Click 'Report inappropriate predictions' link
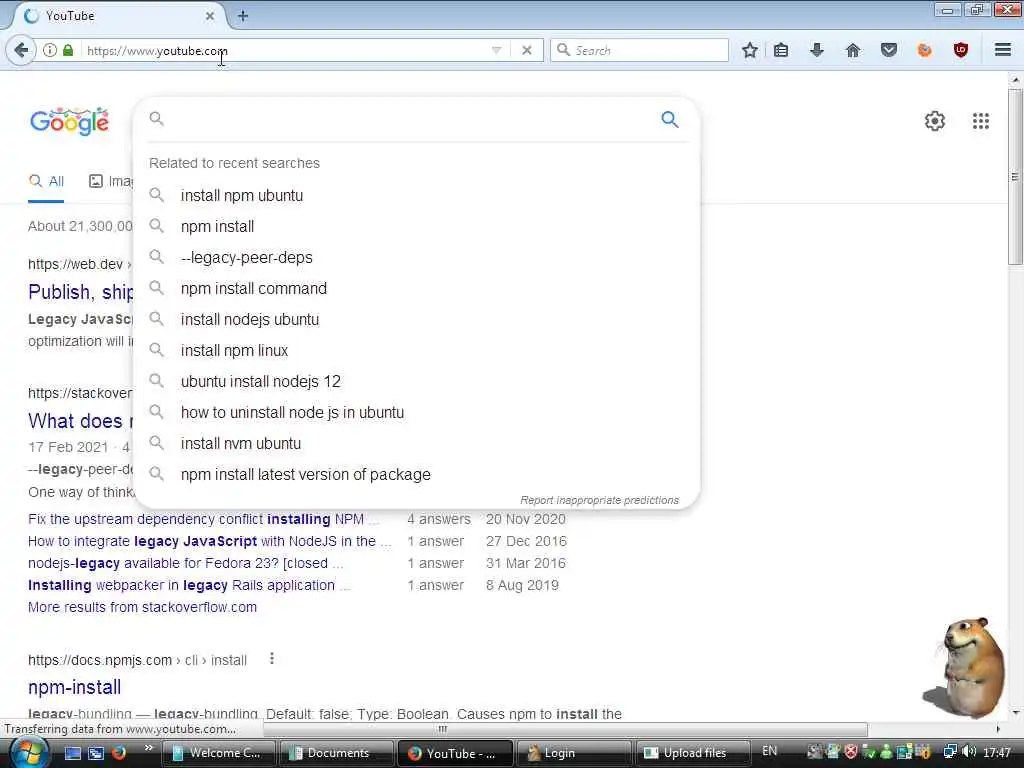Viewport: 1024px width, 768px height. pyautogui.click(x=600, y=500)
